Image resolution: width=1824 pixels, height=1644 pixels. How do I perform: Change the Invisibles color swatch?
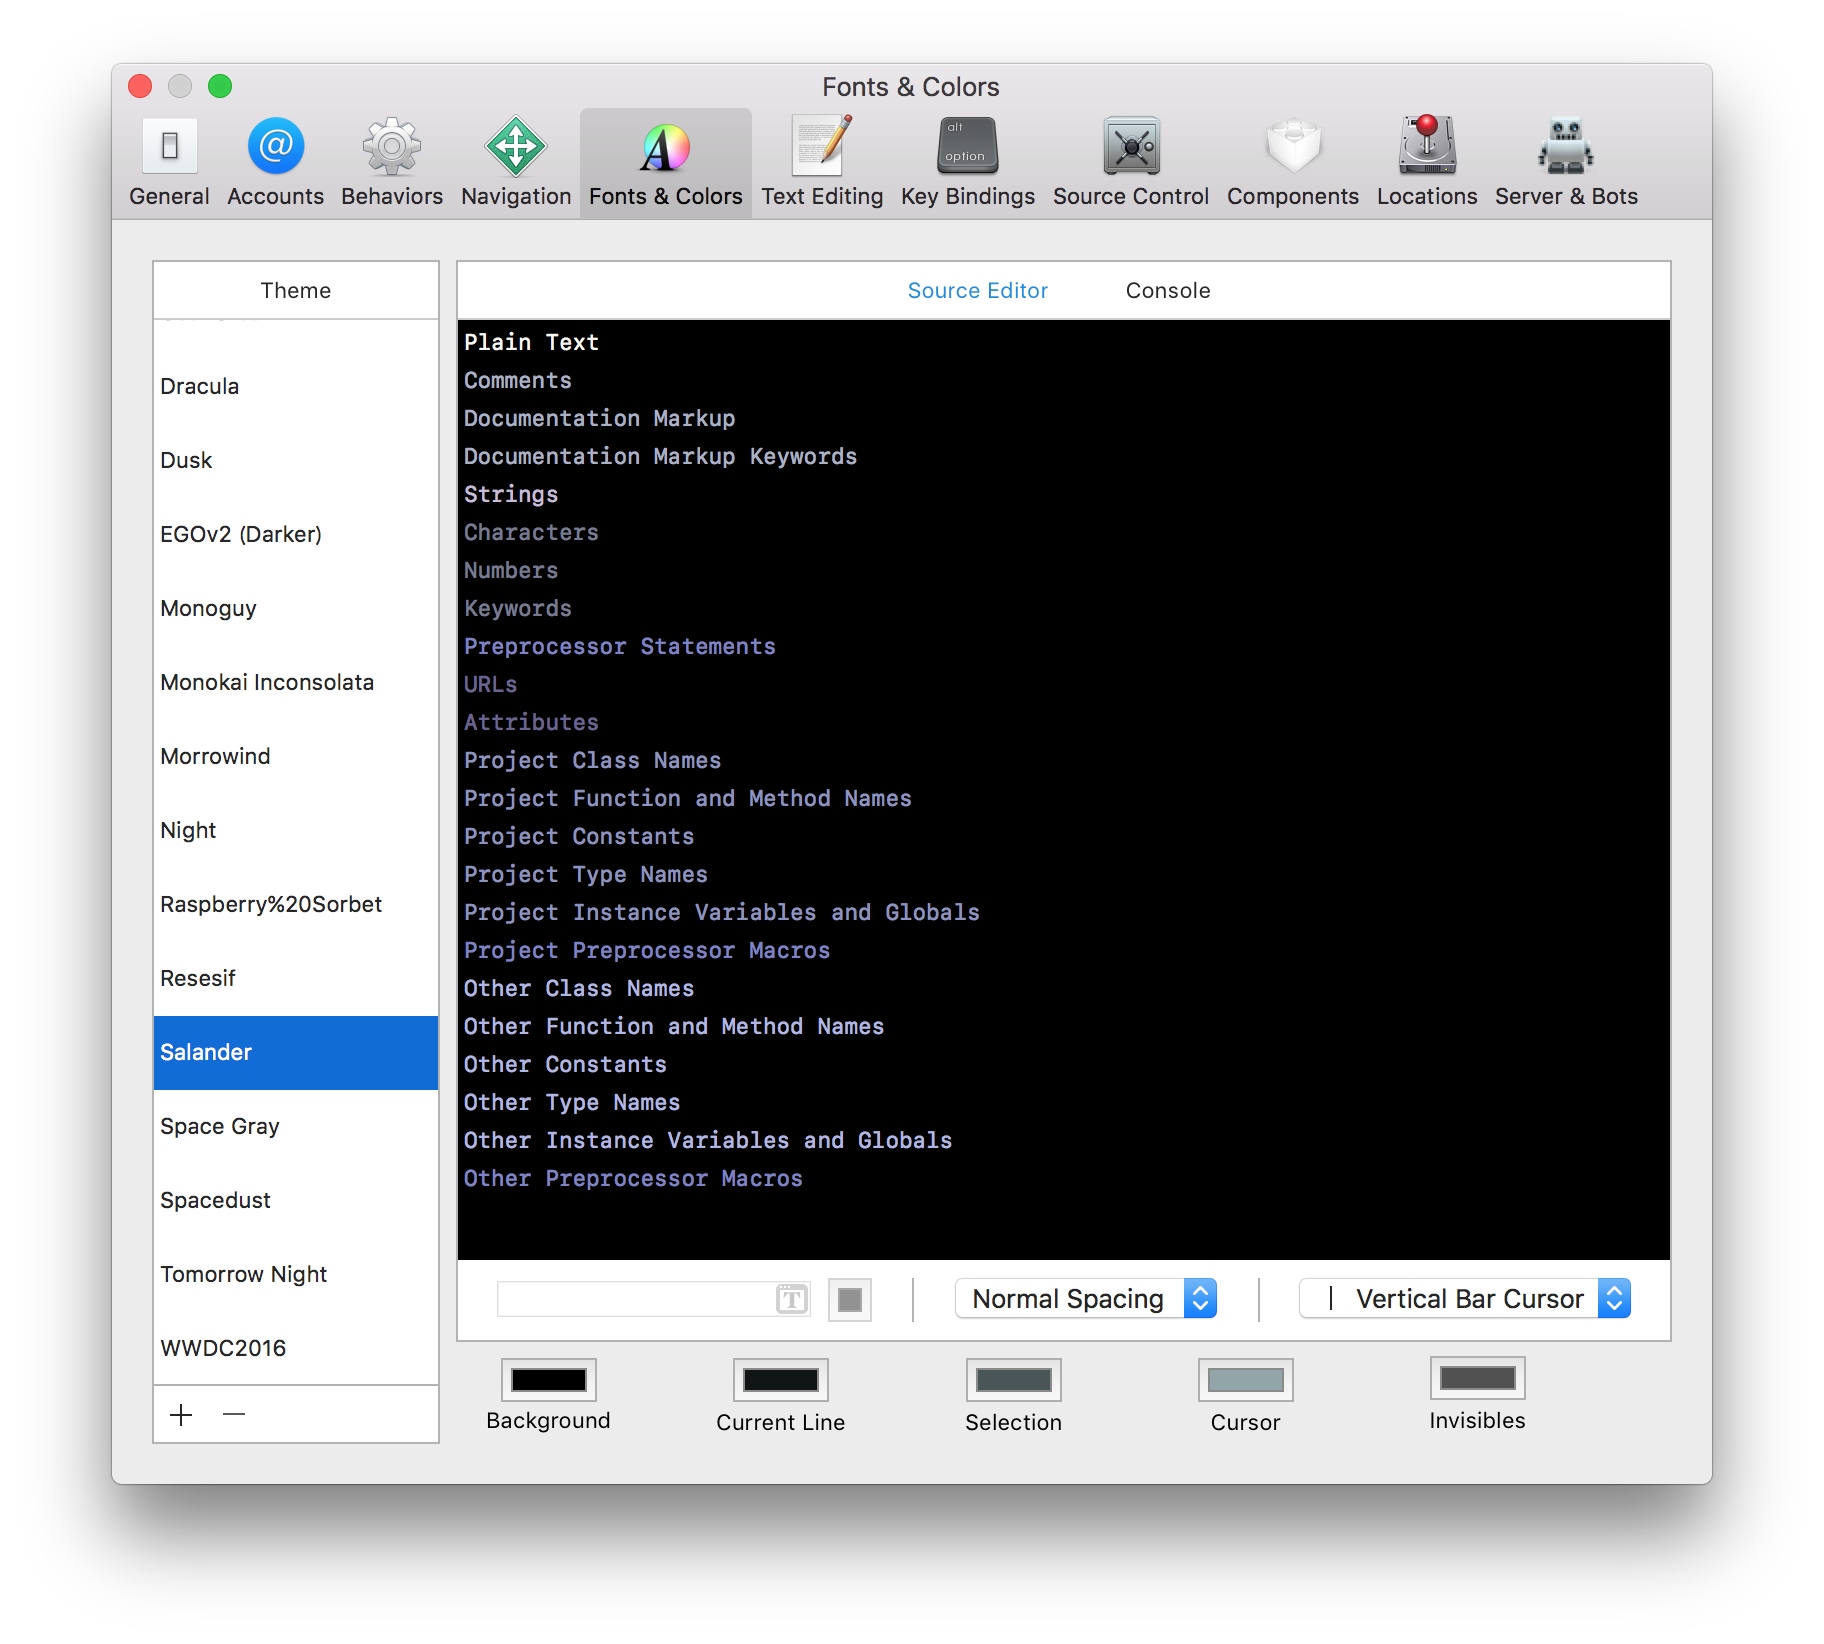point(1478,1378)
